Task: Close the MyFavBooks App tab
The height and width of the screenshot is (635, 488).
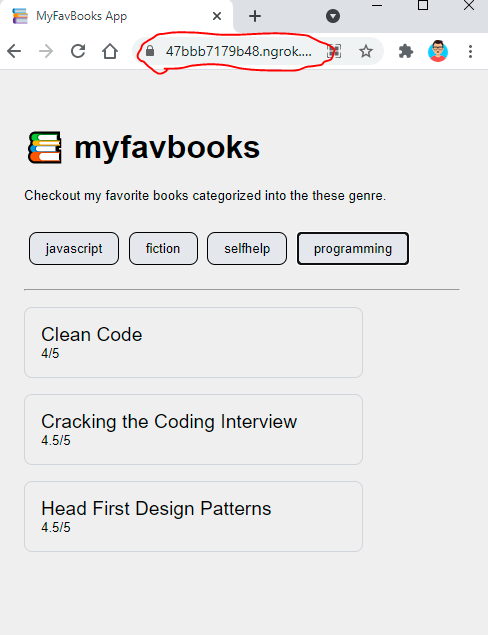Action: tap(217, 16)
